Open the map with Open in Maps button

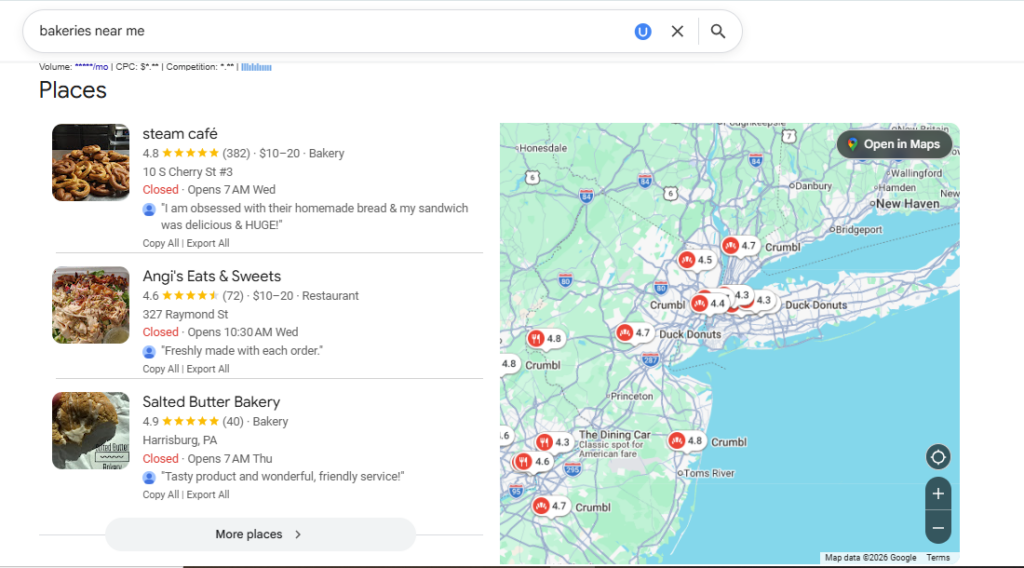(895, 144)
